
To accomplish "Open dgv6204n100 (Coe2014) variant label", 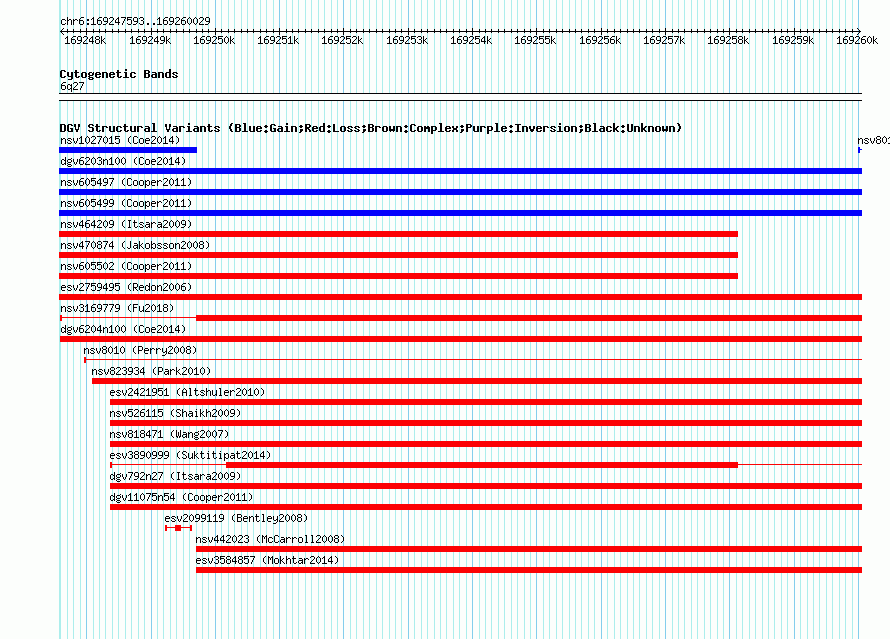I will click(123, 329).
